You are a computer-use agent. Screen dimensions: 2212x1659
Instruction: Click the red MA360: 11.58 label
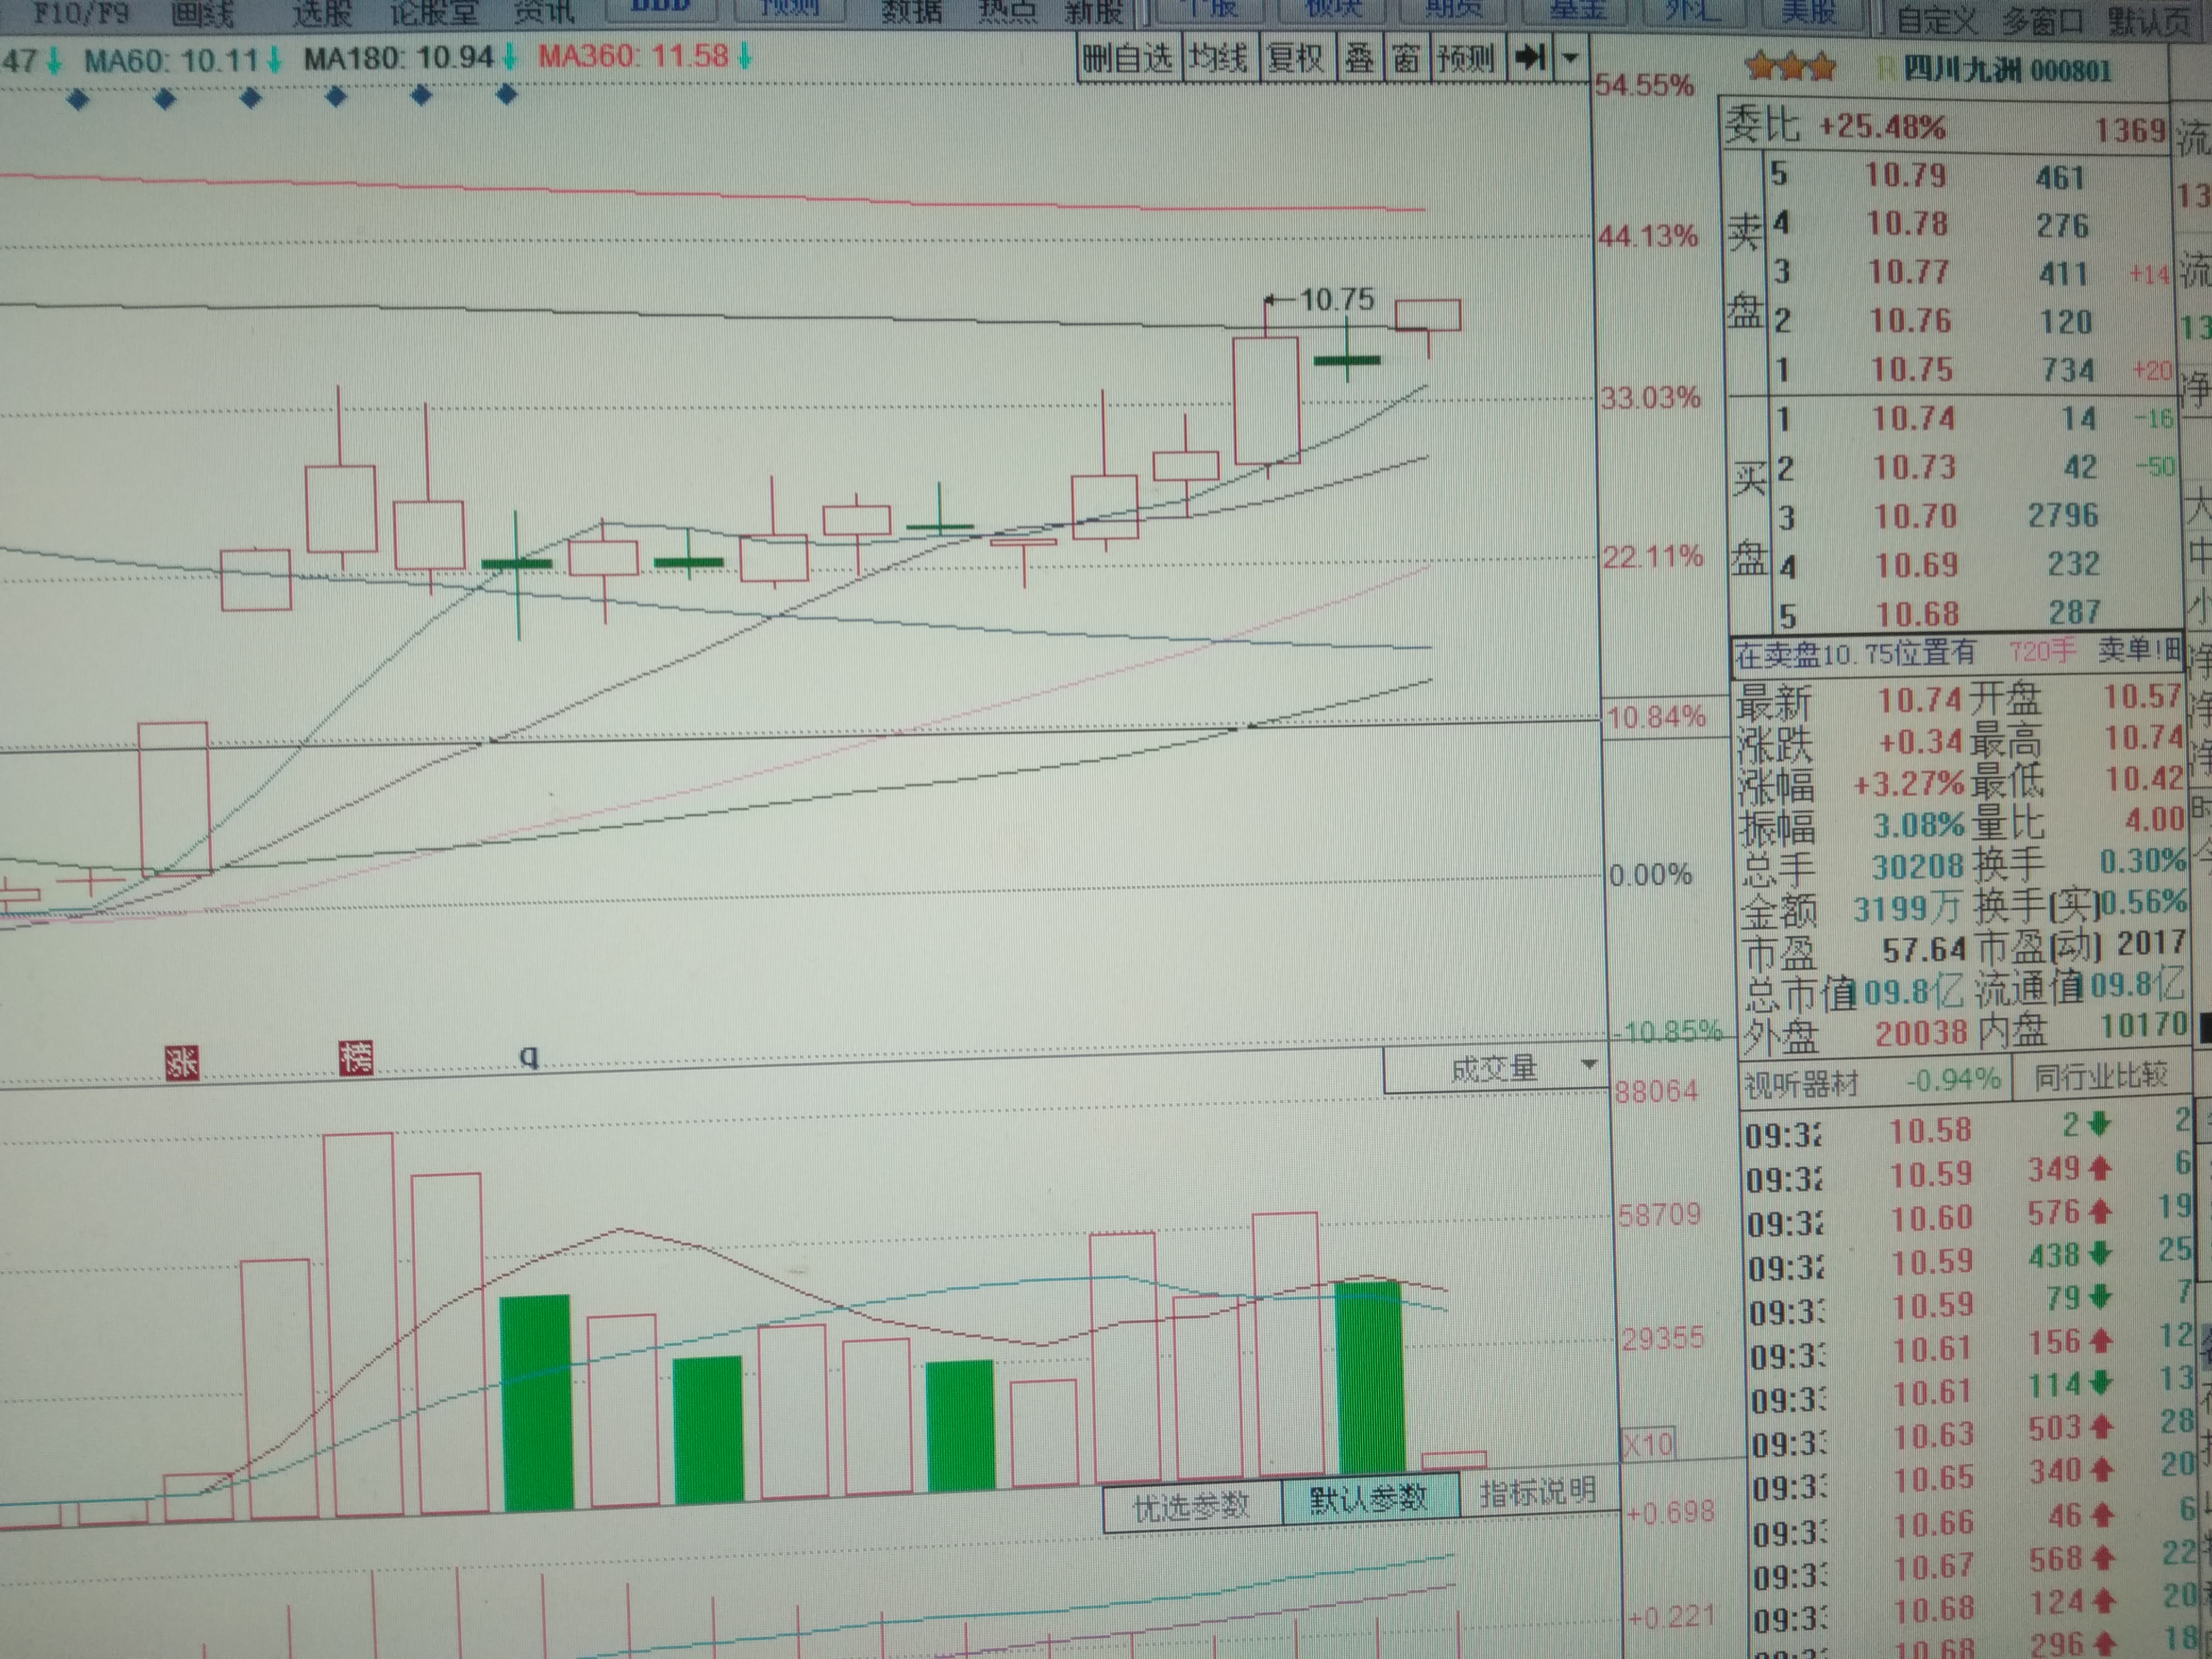(633, 55)
